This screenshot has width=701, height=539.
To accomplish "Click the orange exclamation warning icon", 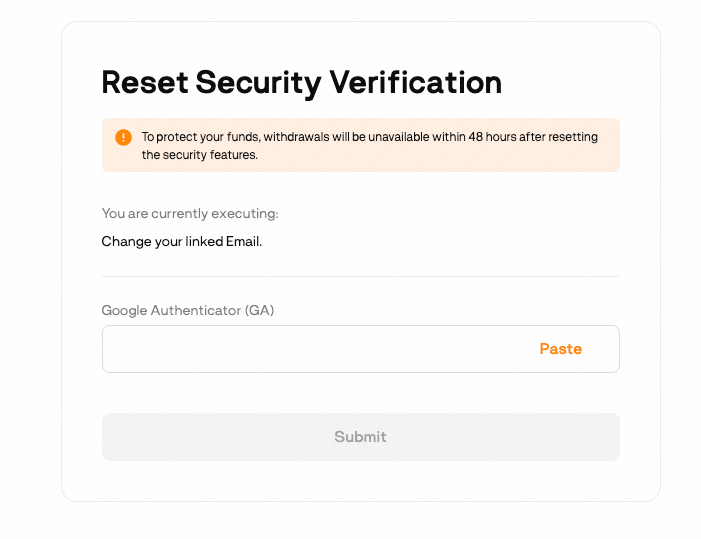I will tap(123, 137).
